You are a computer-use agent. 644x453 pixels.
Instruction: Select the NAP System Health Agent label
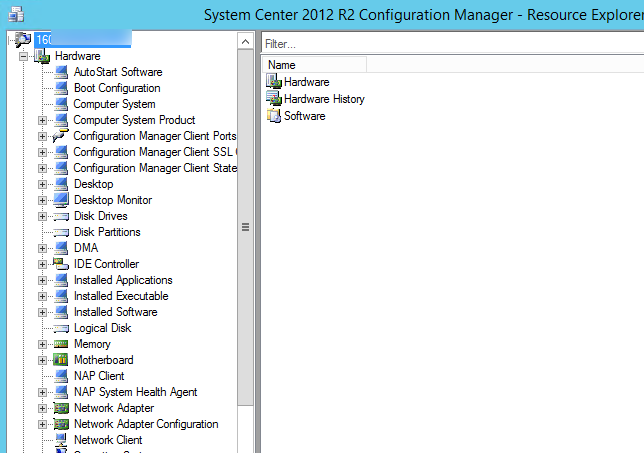point(136,392)
